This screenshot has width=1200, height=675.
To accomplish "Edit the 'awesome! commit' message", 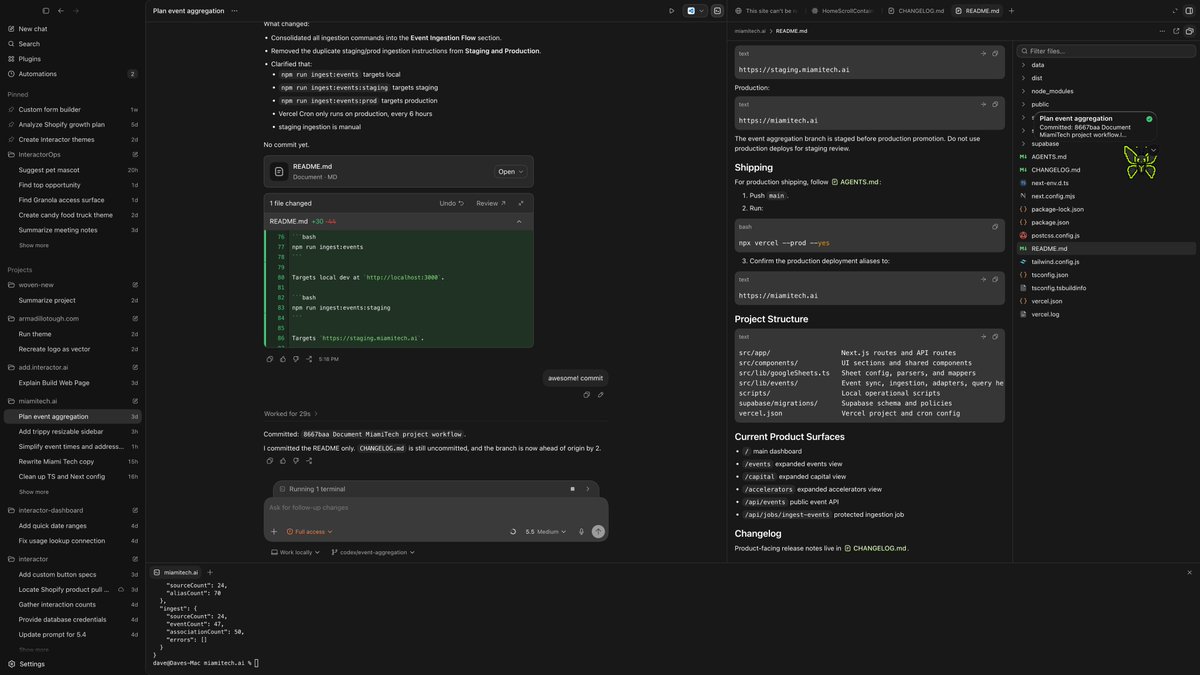I will pyautogui.click(x=600, y=395).
